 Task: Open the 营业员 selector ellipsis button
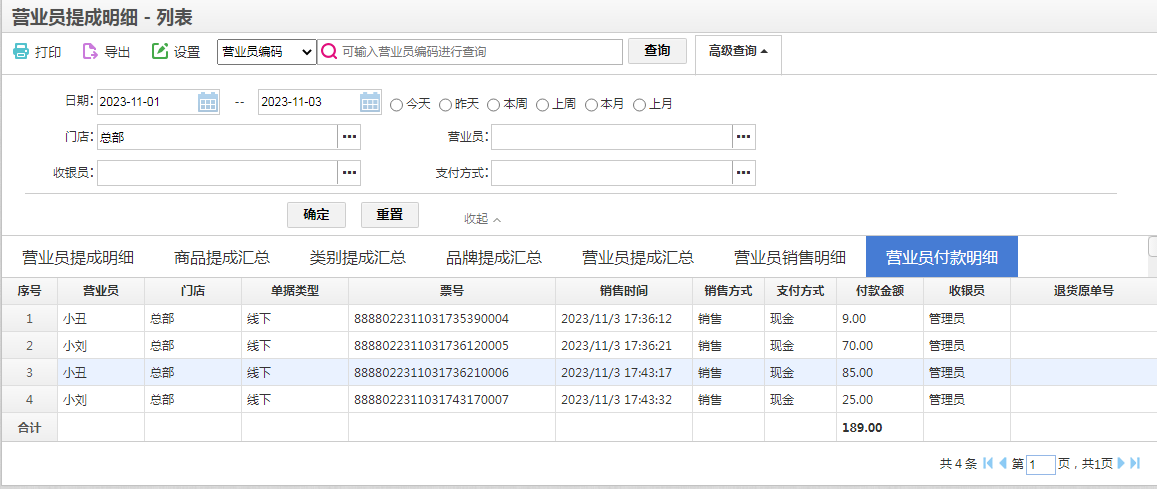(x=744, y=137)
